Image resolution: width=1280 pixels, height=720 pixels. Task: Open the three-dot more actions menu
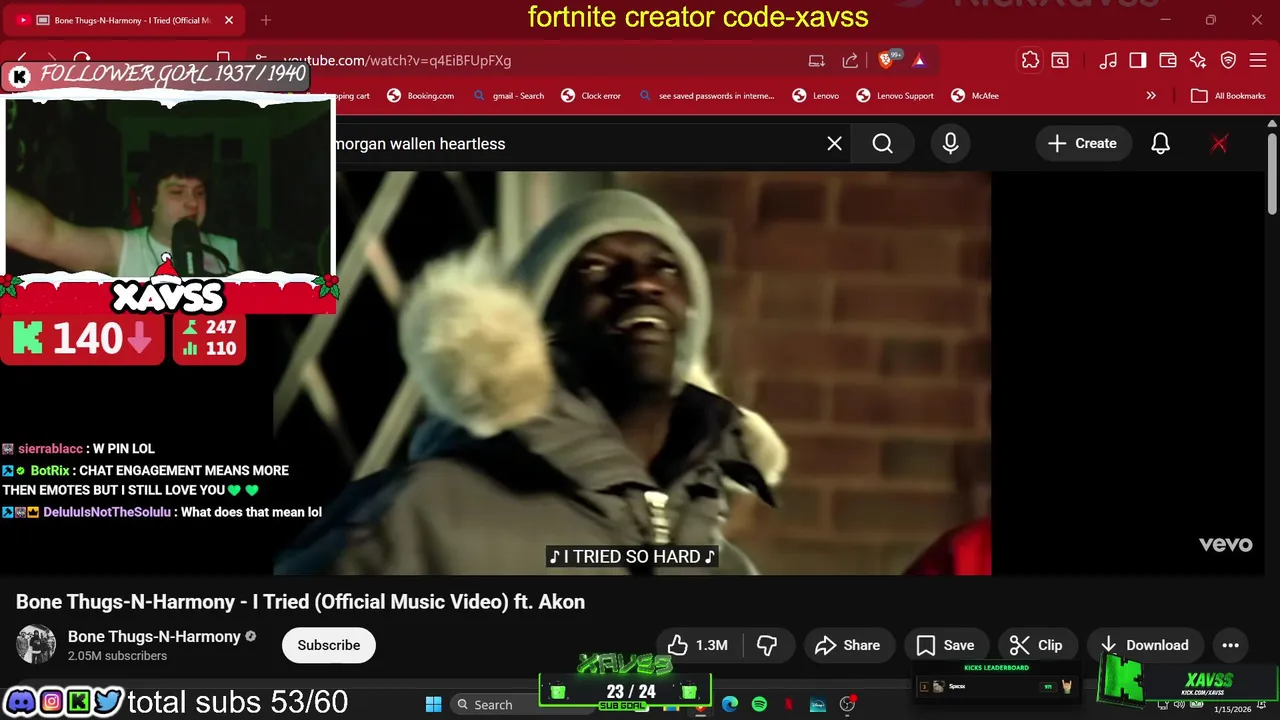[1231, 645]
